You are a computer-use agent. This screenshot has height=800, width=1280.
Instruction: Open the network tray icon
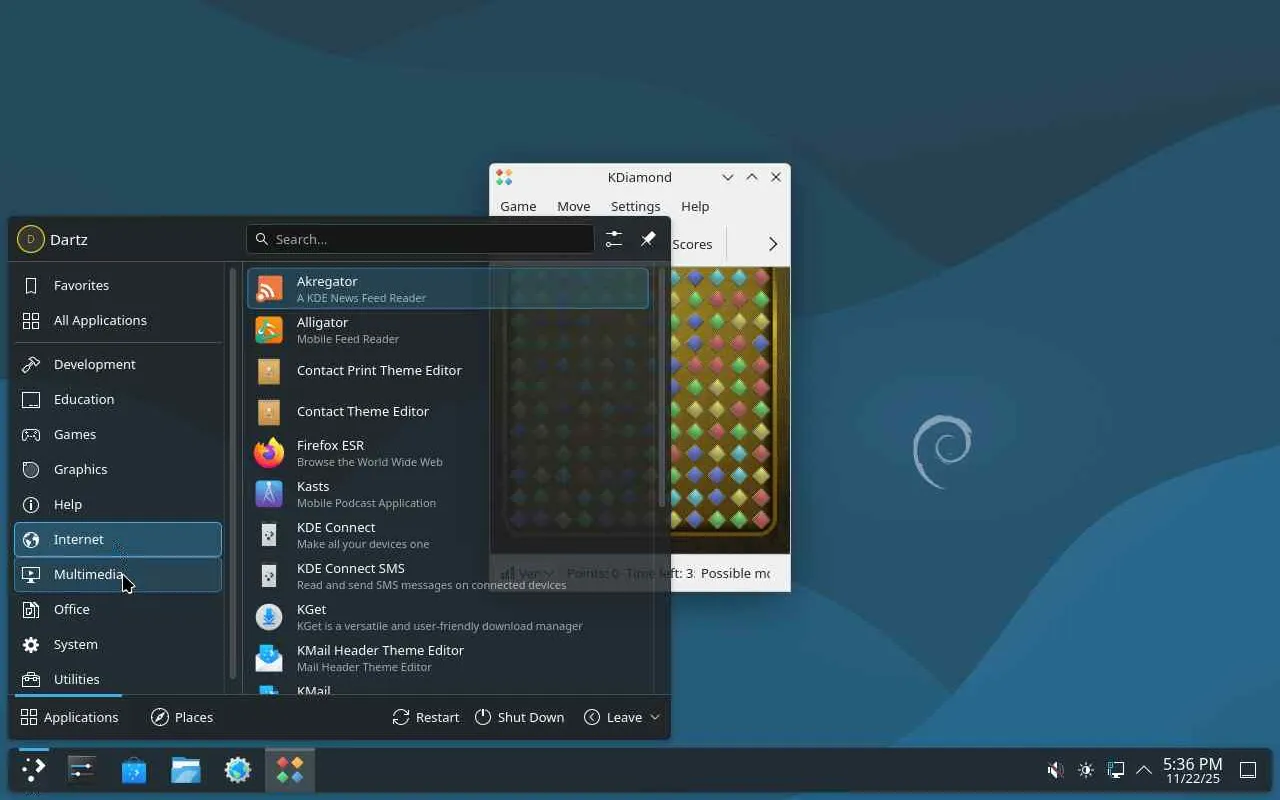tap(1115, 770)
